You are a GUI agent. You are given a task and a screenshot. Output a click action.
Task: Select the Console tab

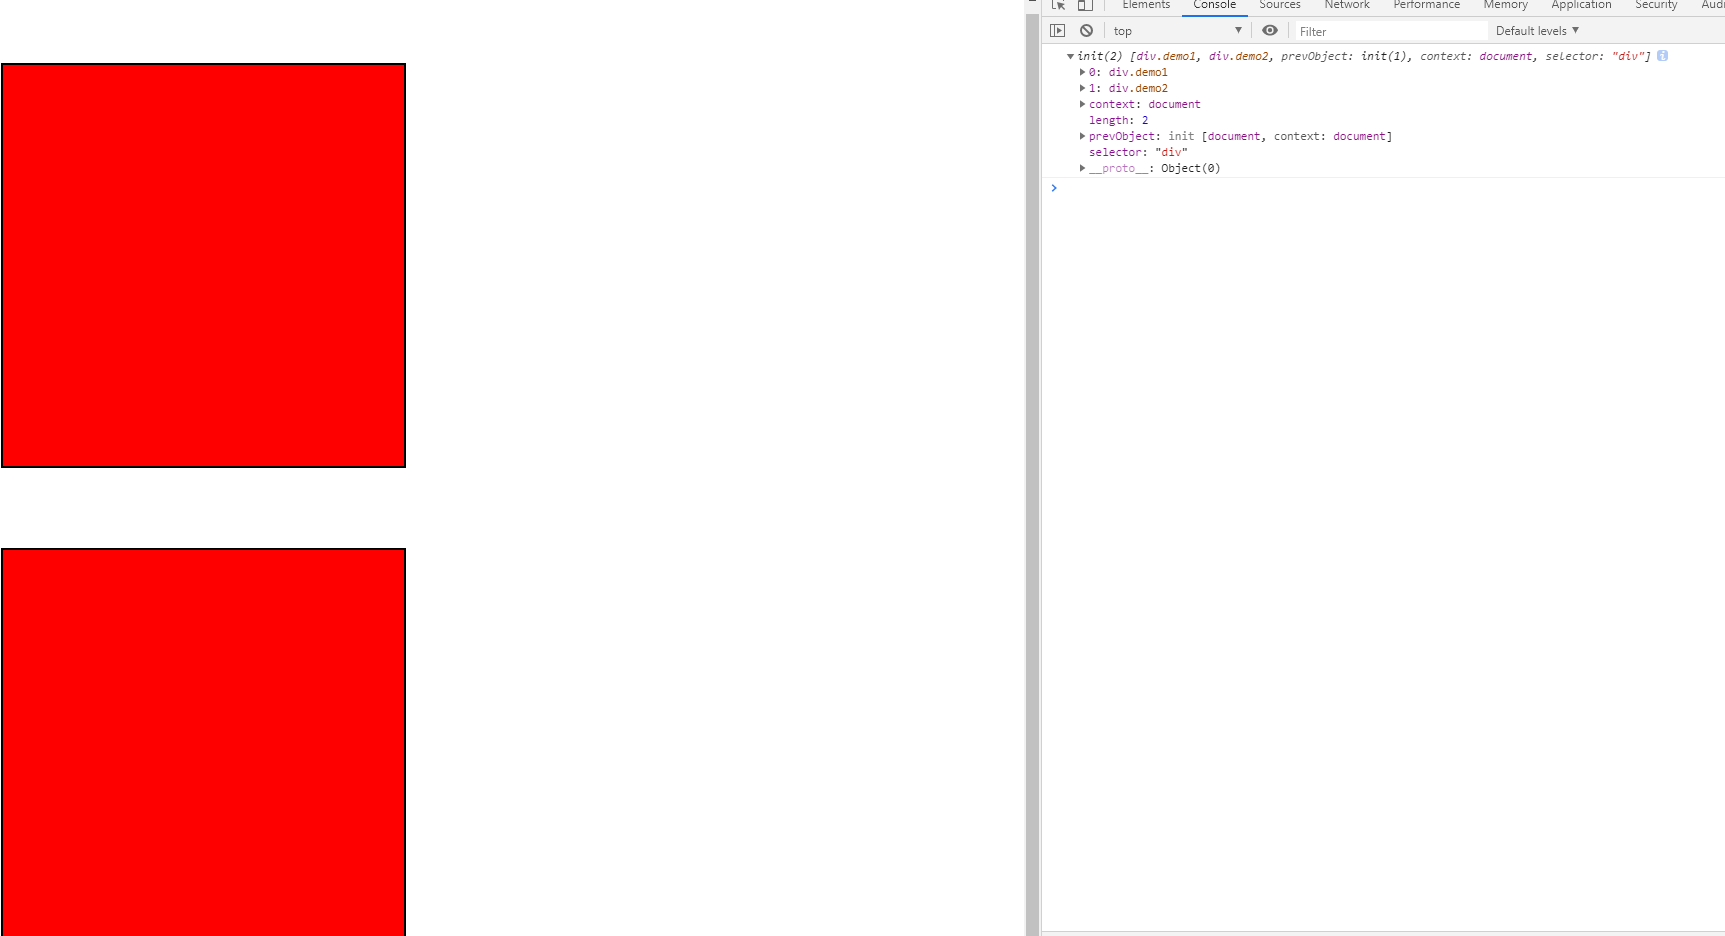(x=1215, y=6)
